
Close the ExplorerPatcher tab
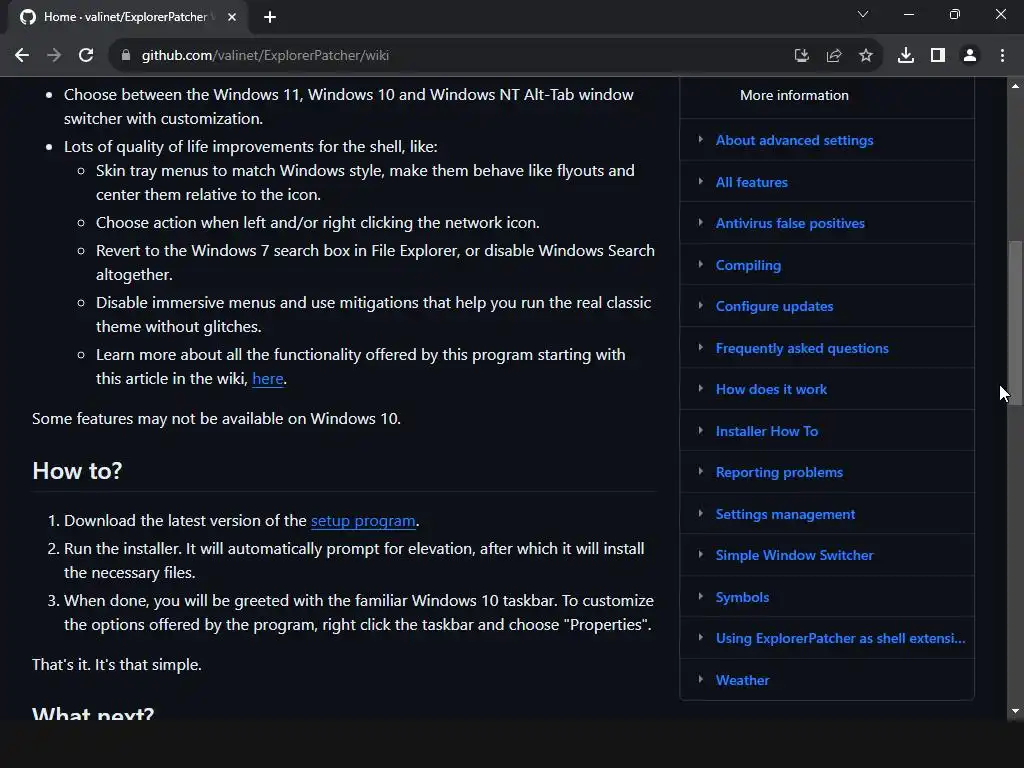point(232,17)
